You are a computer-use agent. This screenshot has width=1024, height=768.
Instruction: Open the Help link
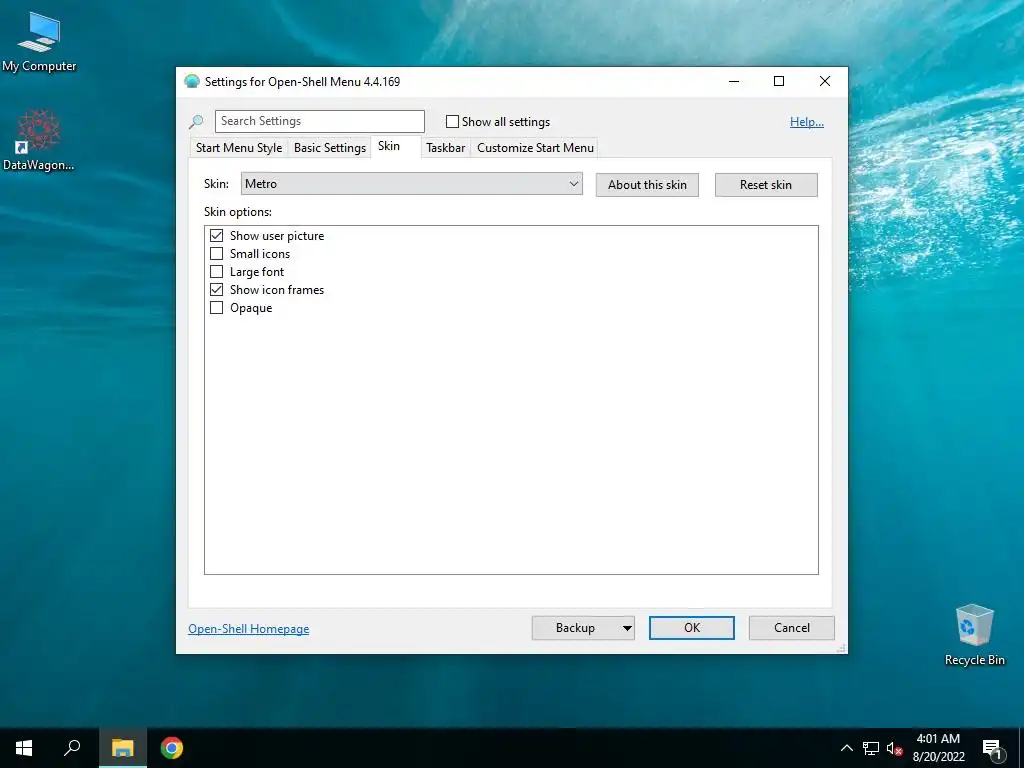807,121
